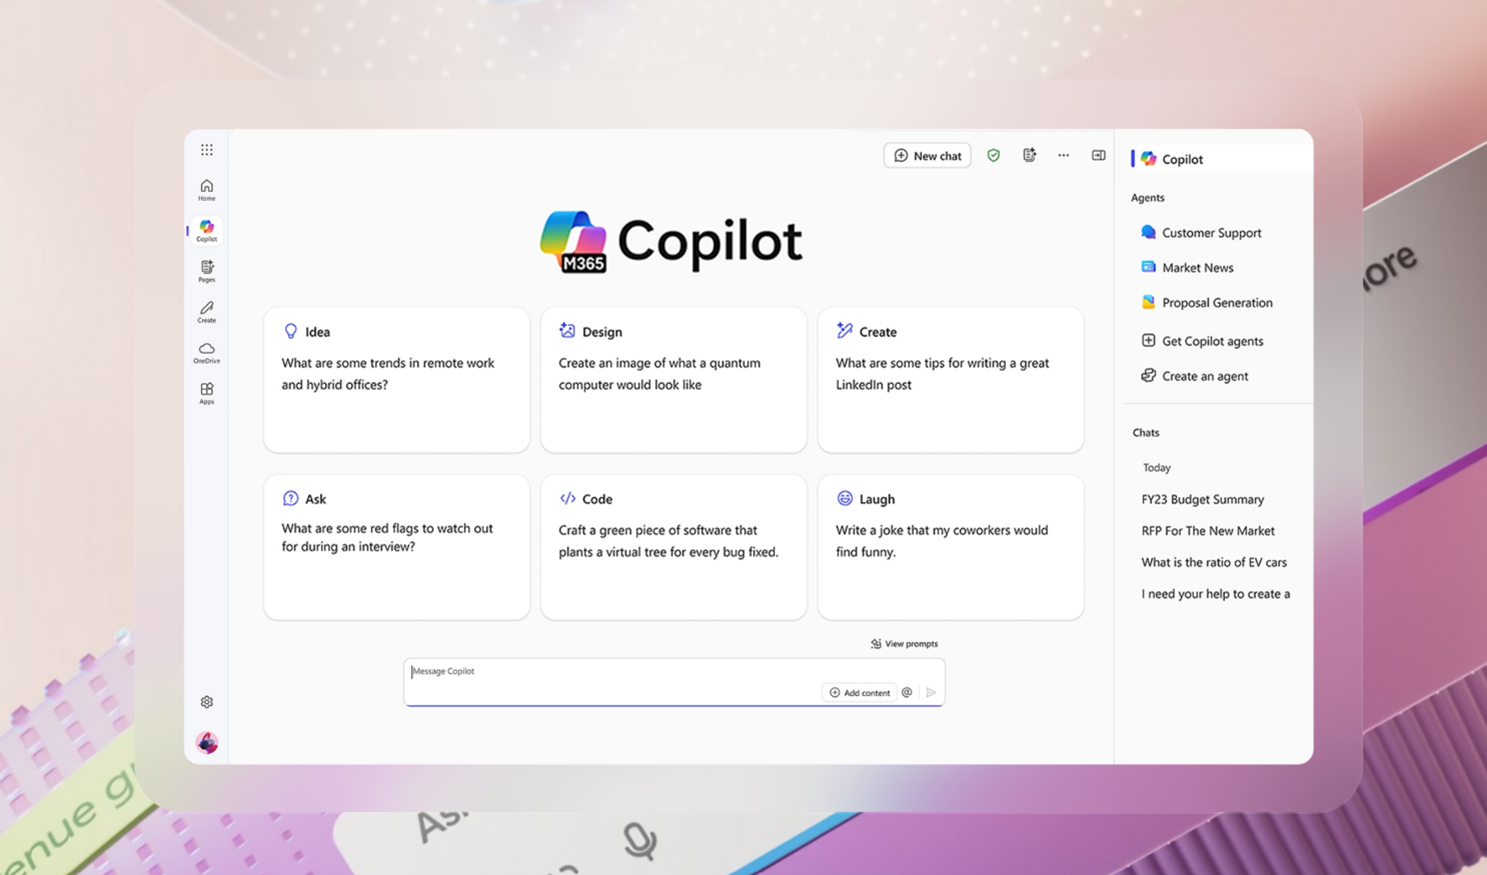This screenshot has width=1487, height=875.
Task: Open Pages from left sidebar
Action: pyautogui.click(x=207, y=271)
